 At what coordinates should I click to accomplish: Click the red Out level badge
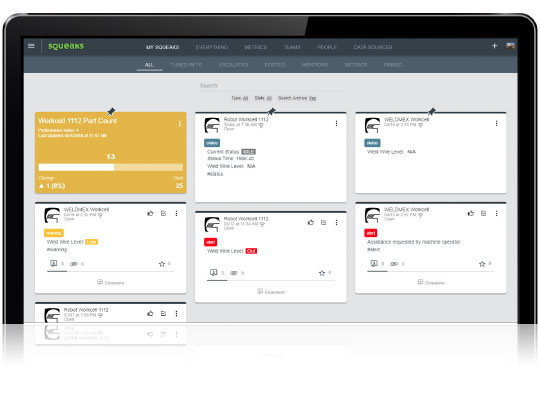pos(251,251)
